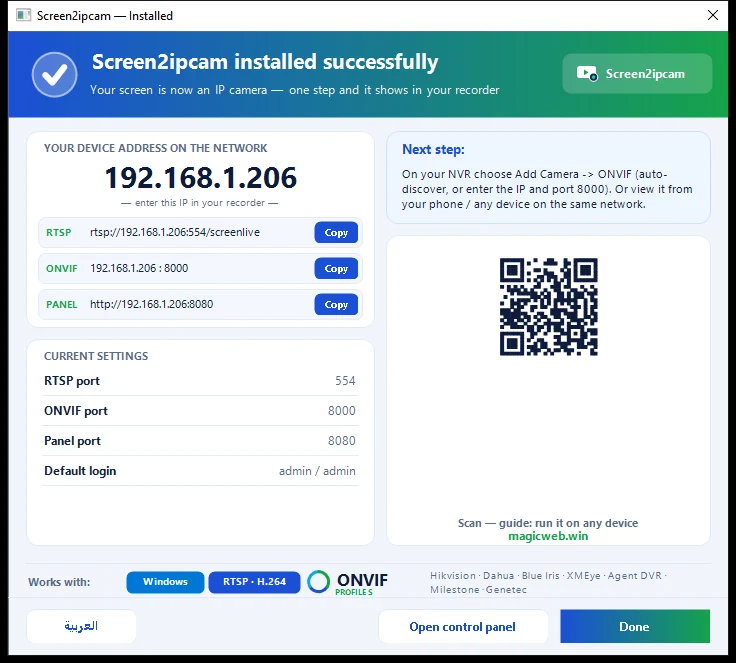
Task: Click the Panel port setting label
Action: pos(72,441)
